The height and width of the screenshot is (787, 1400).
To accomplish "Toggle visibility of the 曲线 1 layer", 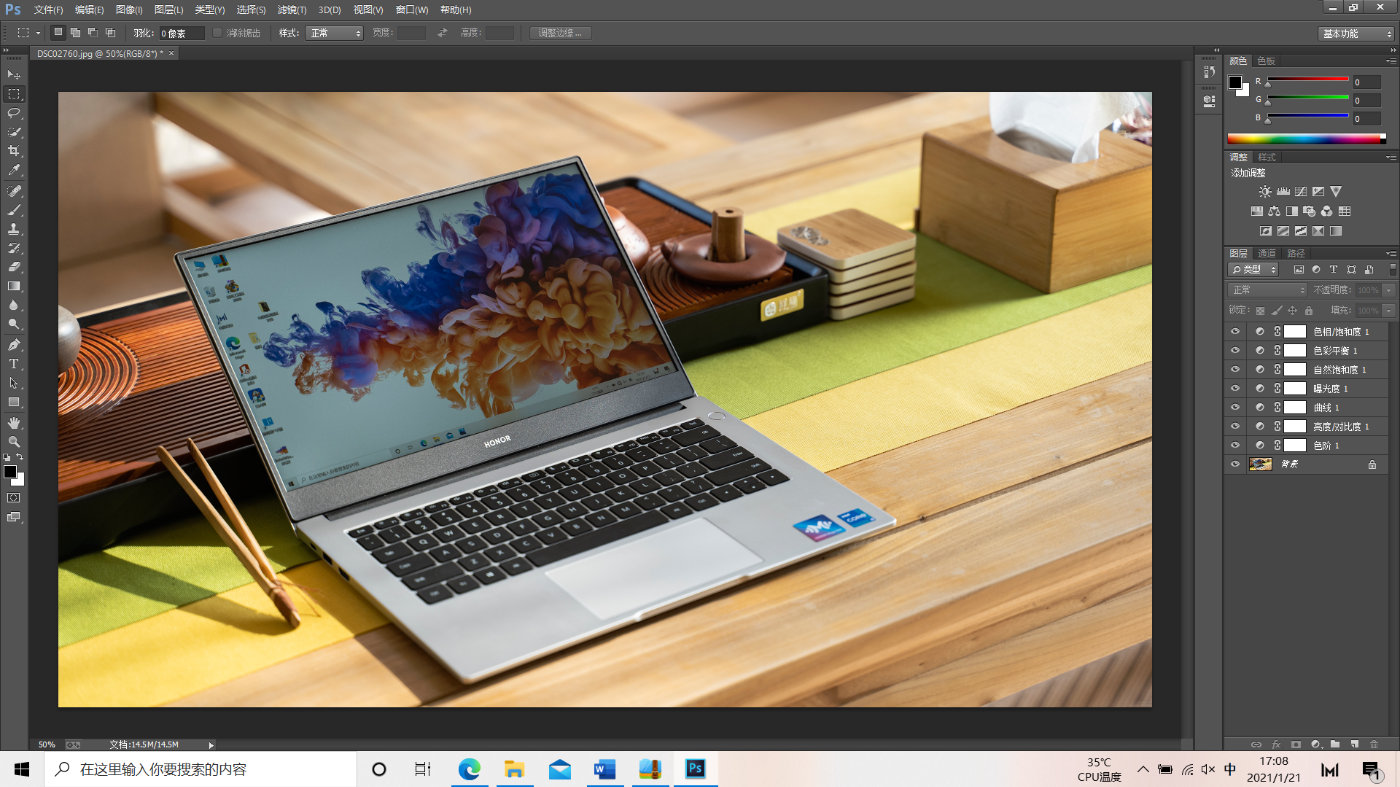I will pos(1235,407).
